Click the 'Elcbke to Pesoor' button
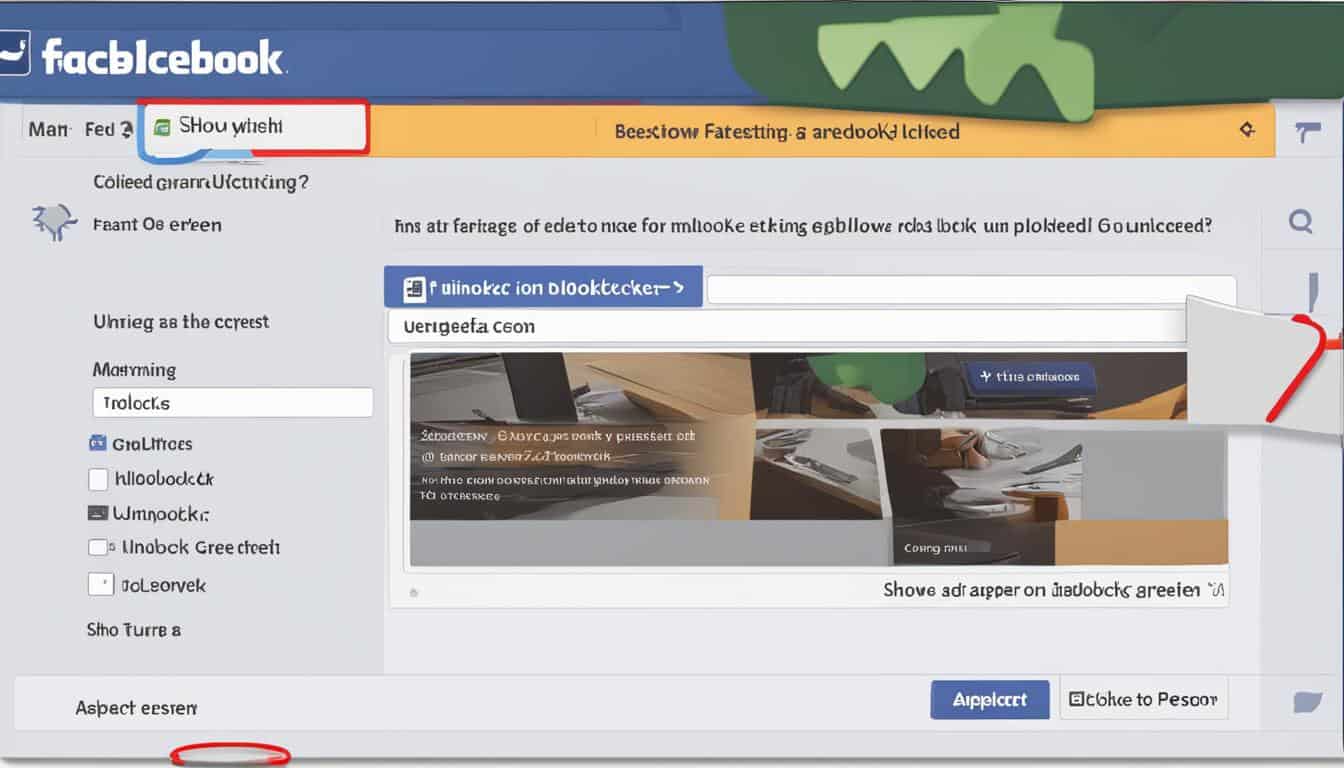The height and width of the screenshot is (768, 1344). 1143,699
